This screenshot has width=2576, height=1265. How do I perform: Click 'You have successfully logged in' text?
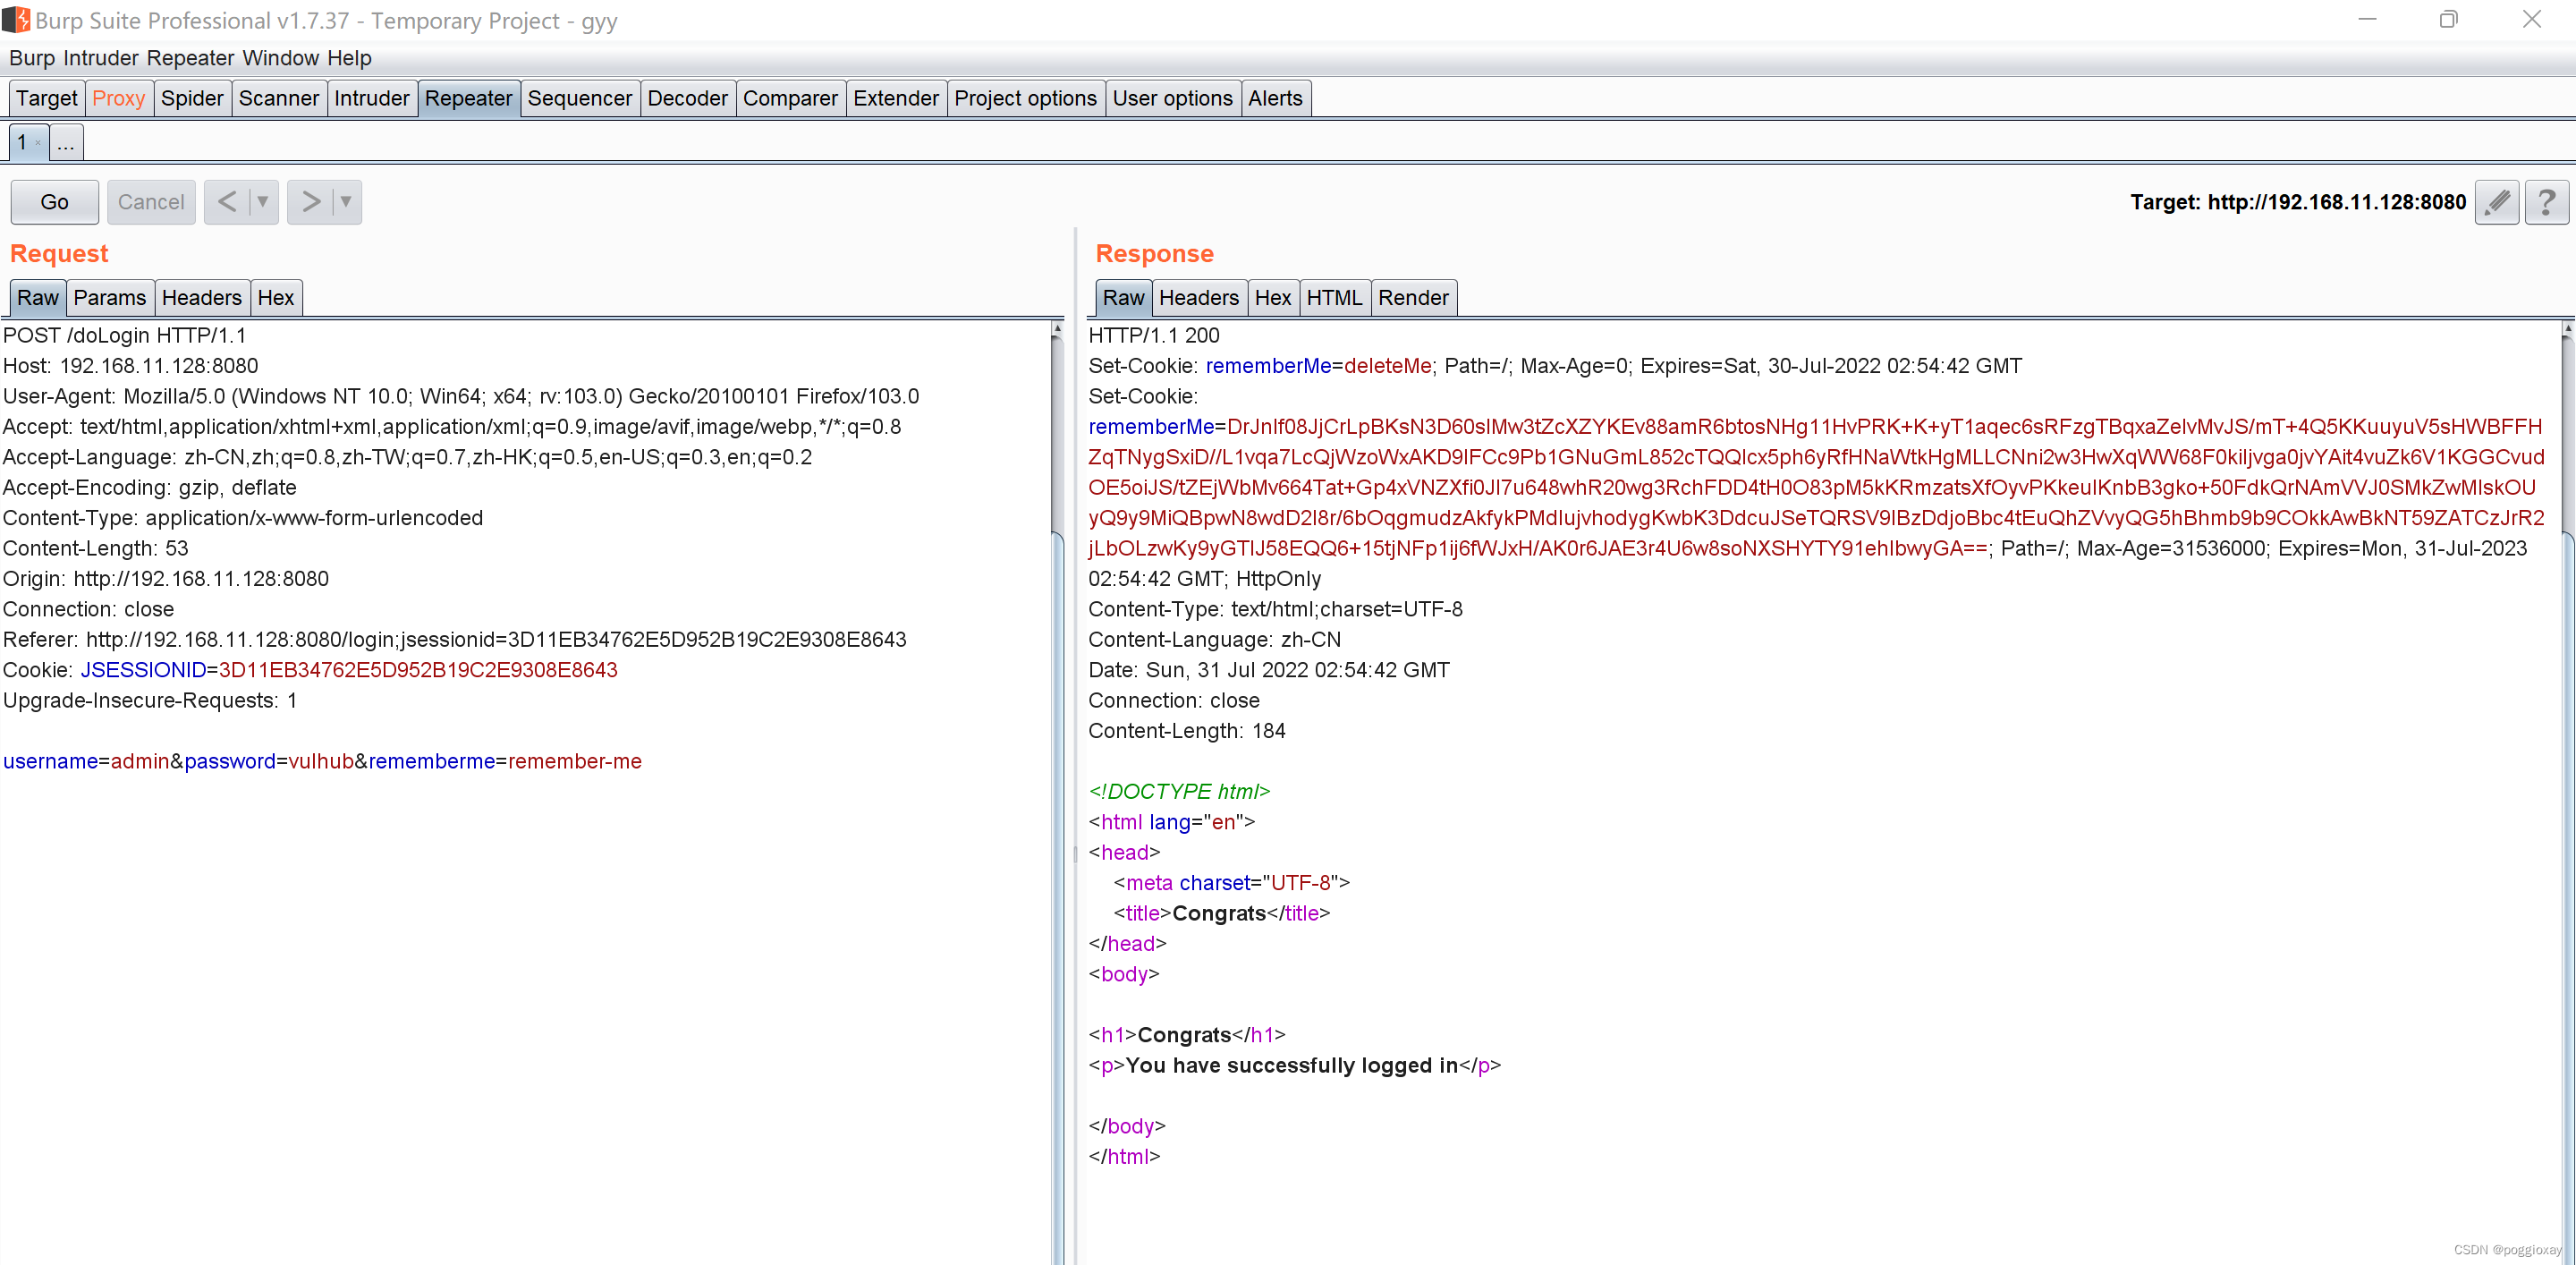[1292, 1066]
